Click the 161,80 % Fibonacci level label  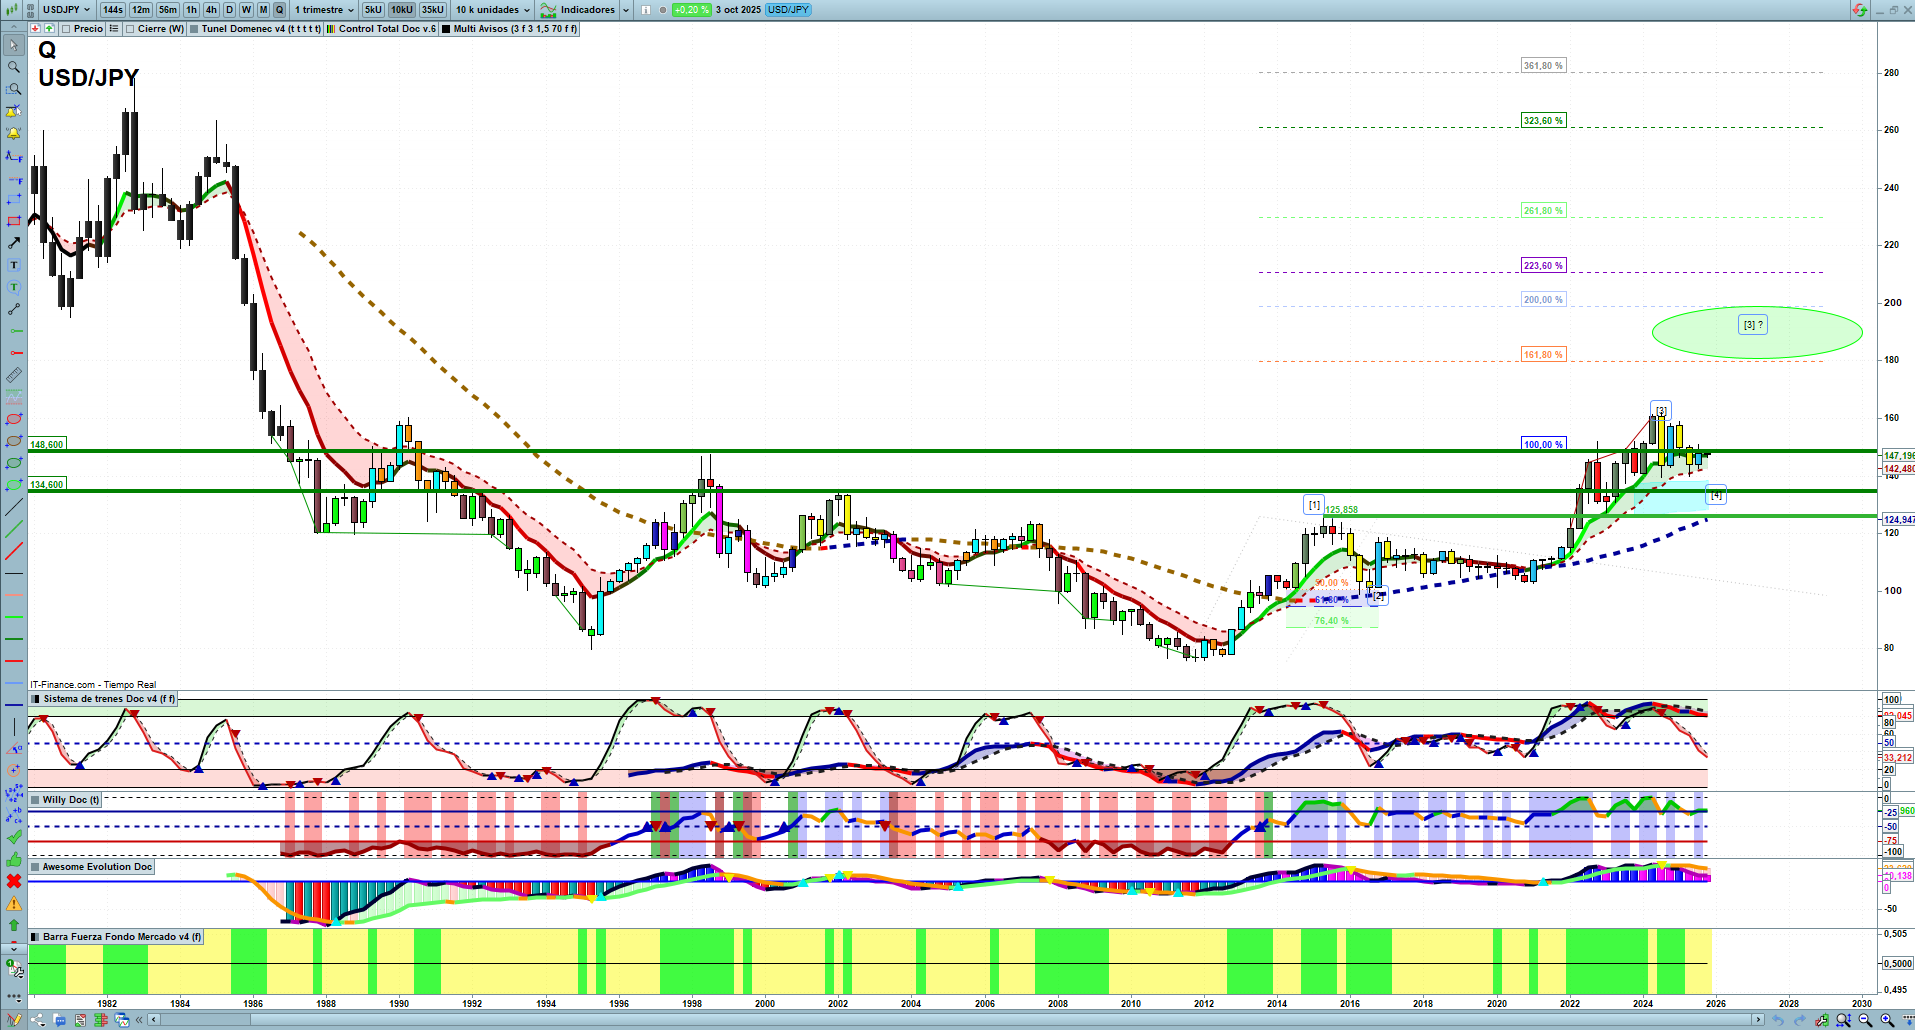[1543, 355]
